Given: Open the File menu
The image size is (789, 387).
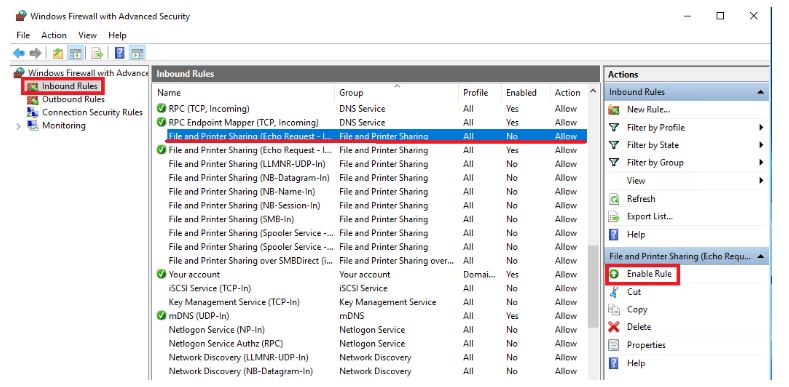Looking at the screenshot, I should (x=23, y=35).
